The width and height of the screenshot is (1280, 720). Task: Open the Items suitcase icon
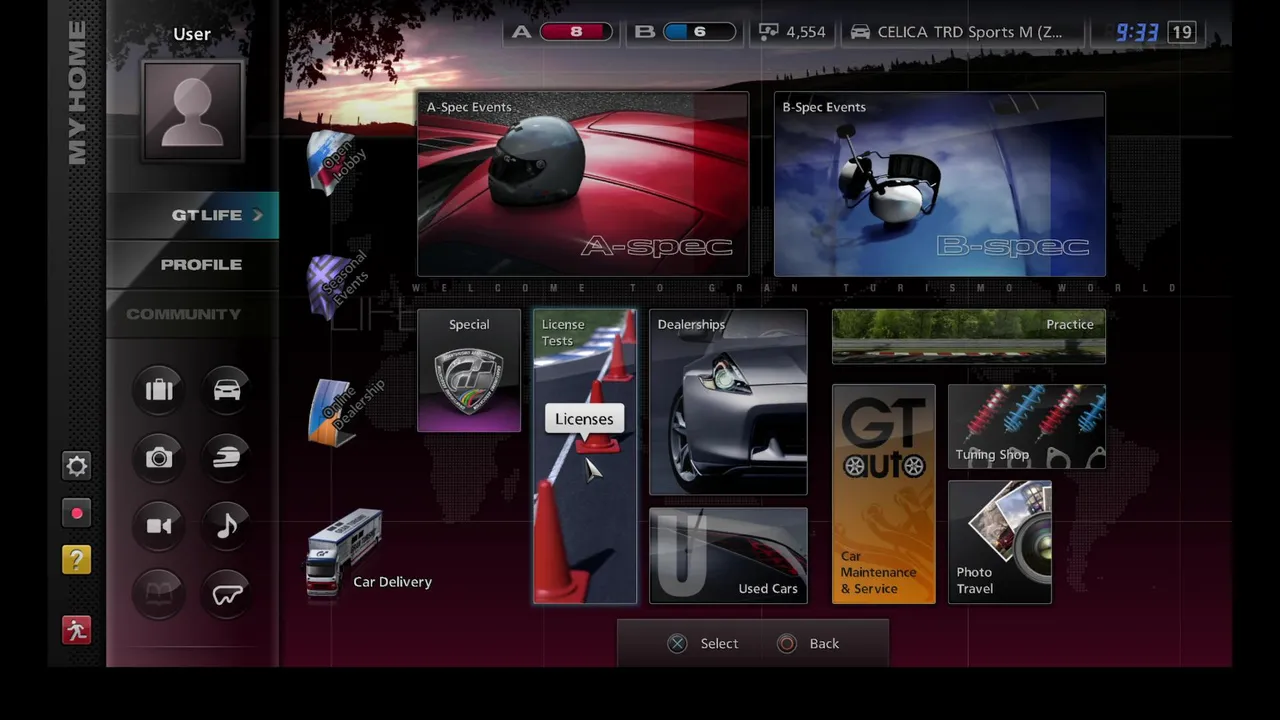coord(159,389)
